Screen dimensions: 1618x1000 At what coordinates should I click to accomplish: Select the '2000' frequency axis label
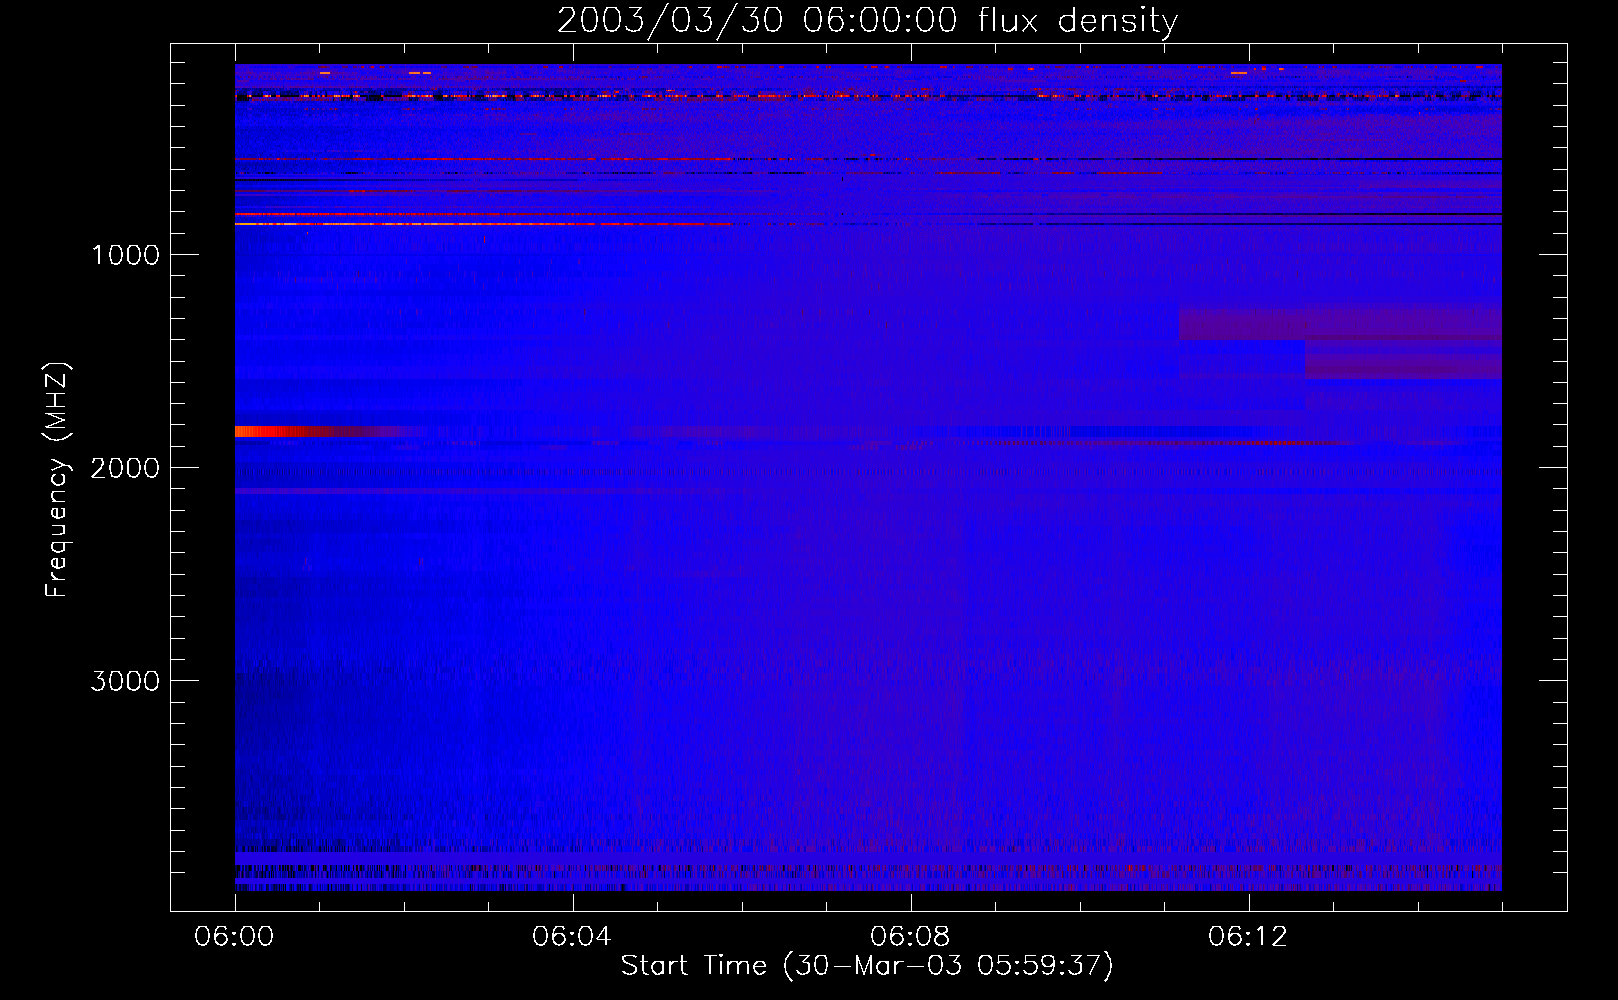tap(125, 468)
